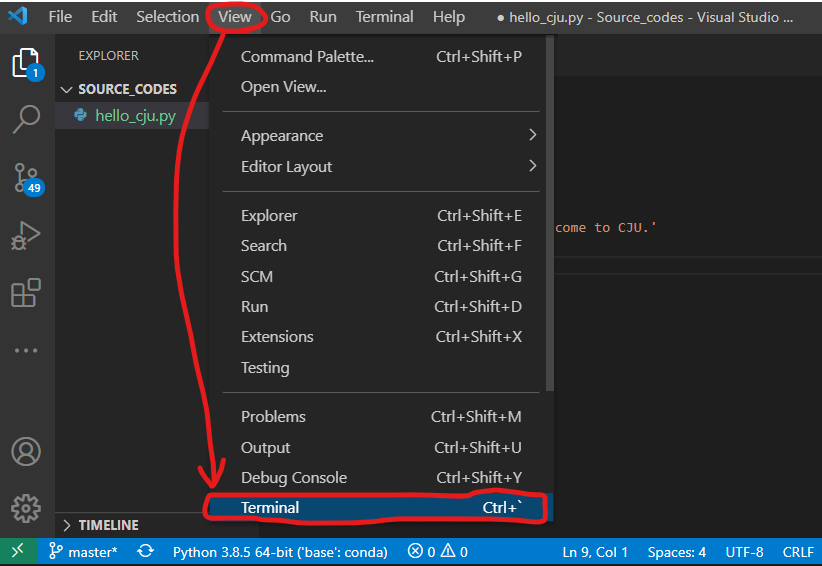Select Output in the View menu
Screen dimensions: 822x566
pyautogui.click(x=381, y=448)
